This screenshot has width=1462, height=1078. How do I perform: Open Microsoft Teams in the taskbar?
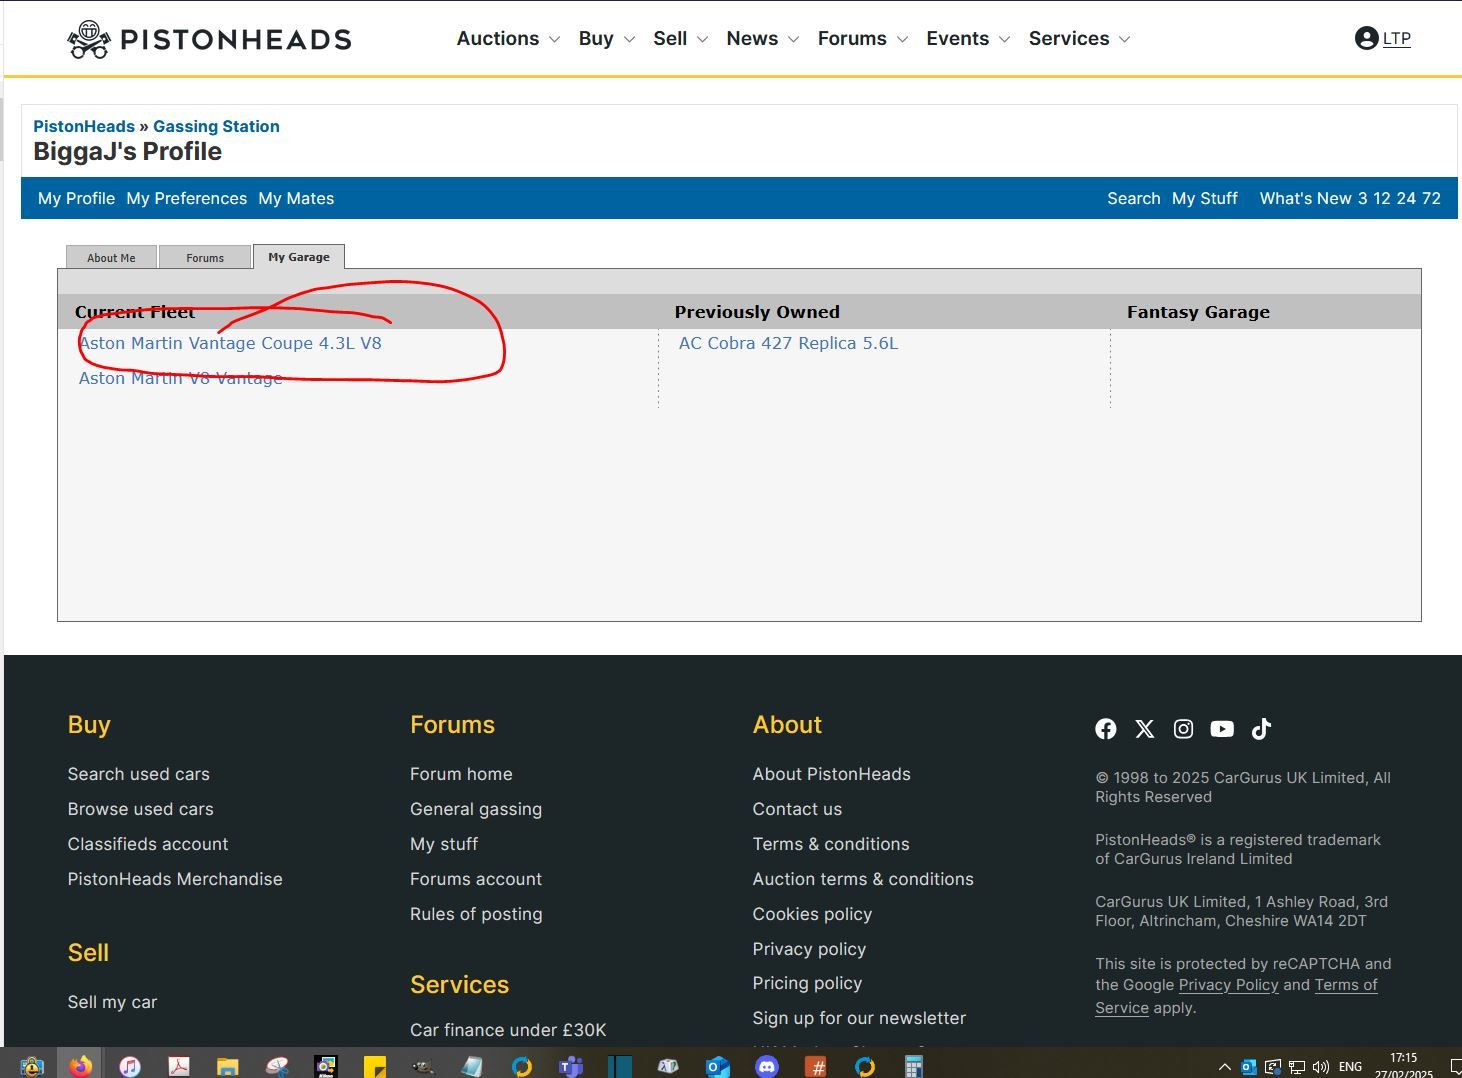pyautogui.click(x=571, y=1066)
